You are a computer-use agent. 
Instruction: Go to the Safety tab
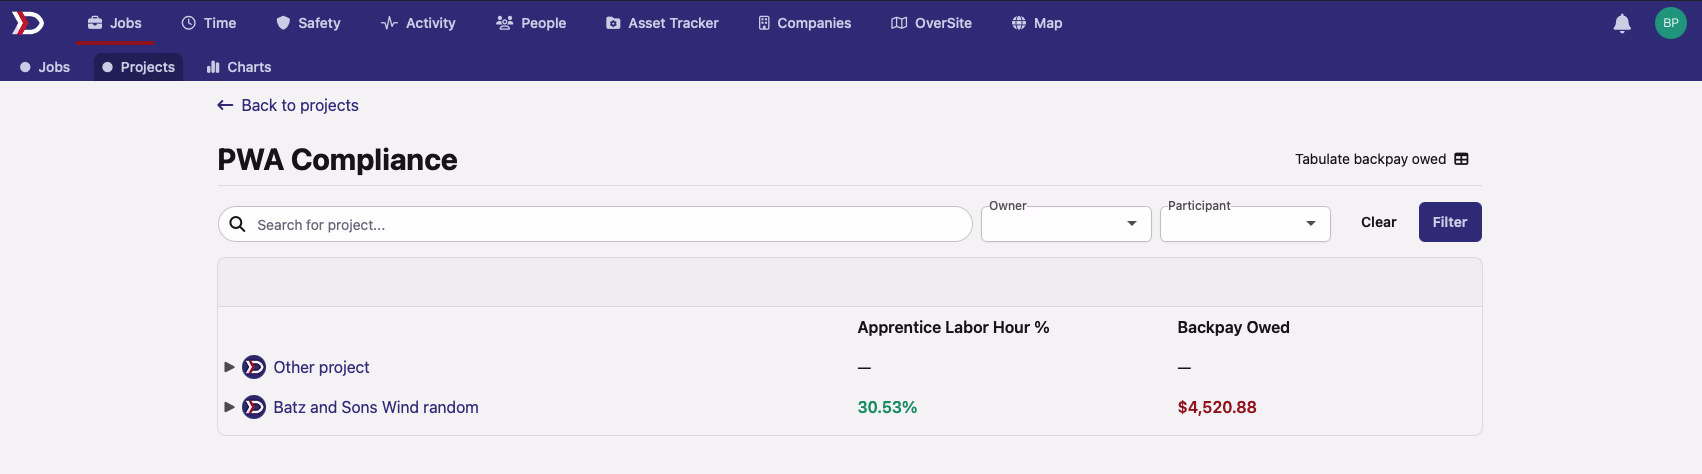click(x=308, y=23)
